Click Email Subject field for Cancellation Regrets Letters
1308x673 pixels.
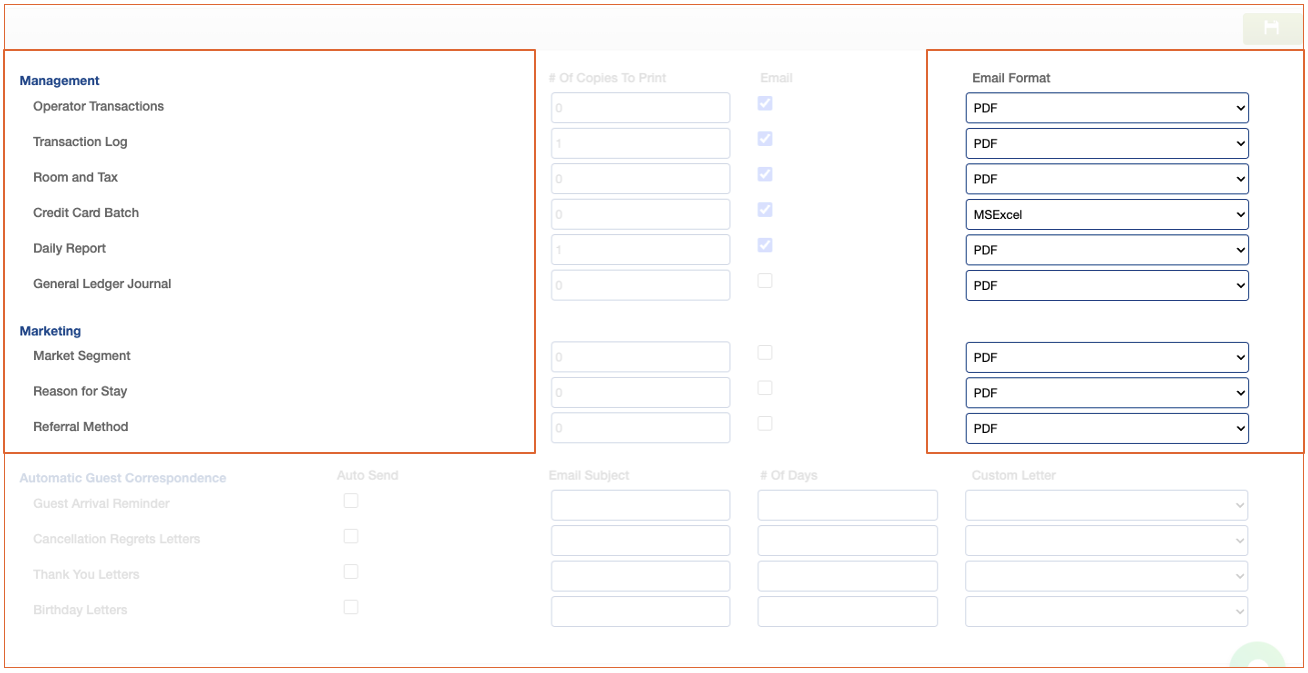[640, 541]
